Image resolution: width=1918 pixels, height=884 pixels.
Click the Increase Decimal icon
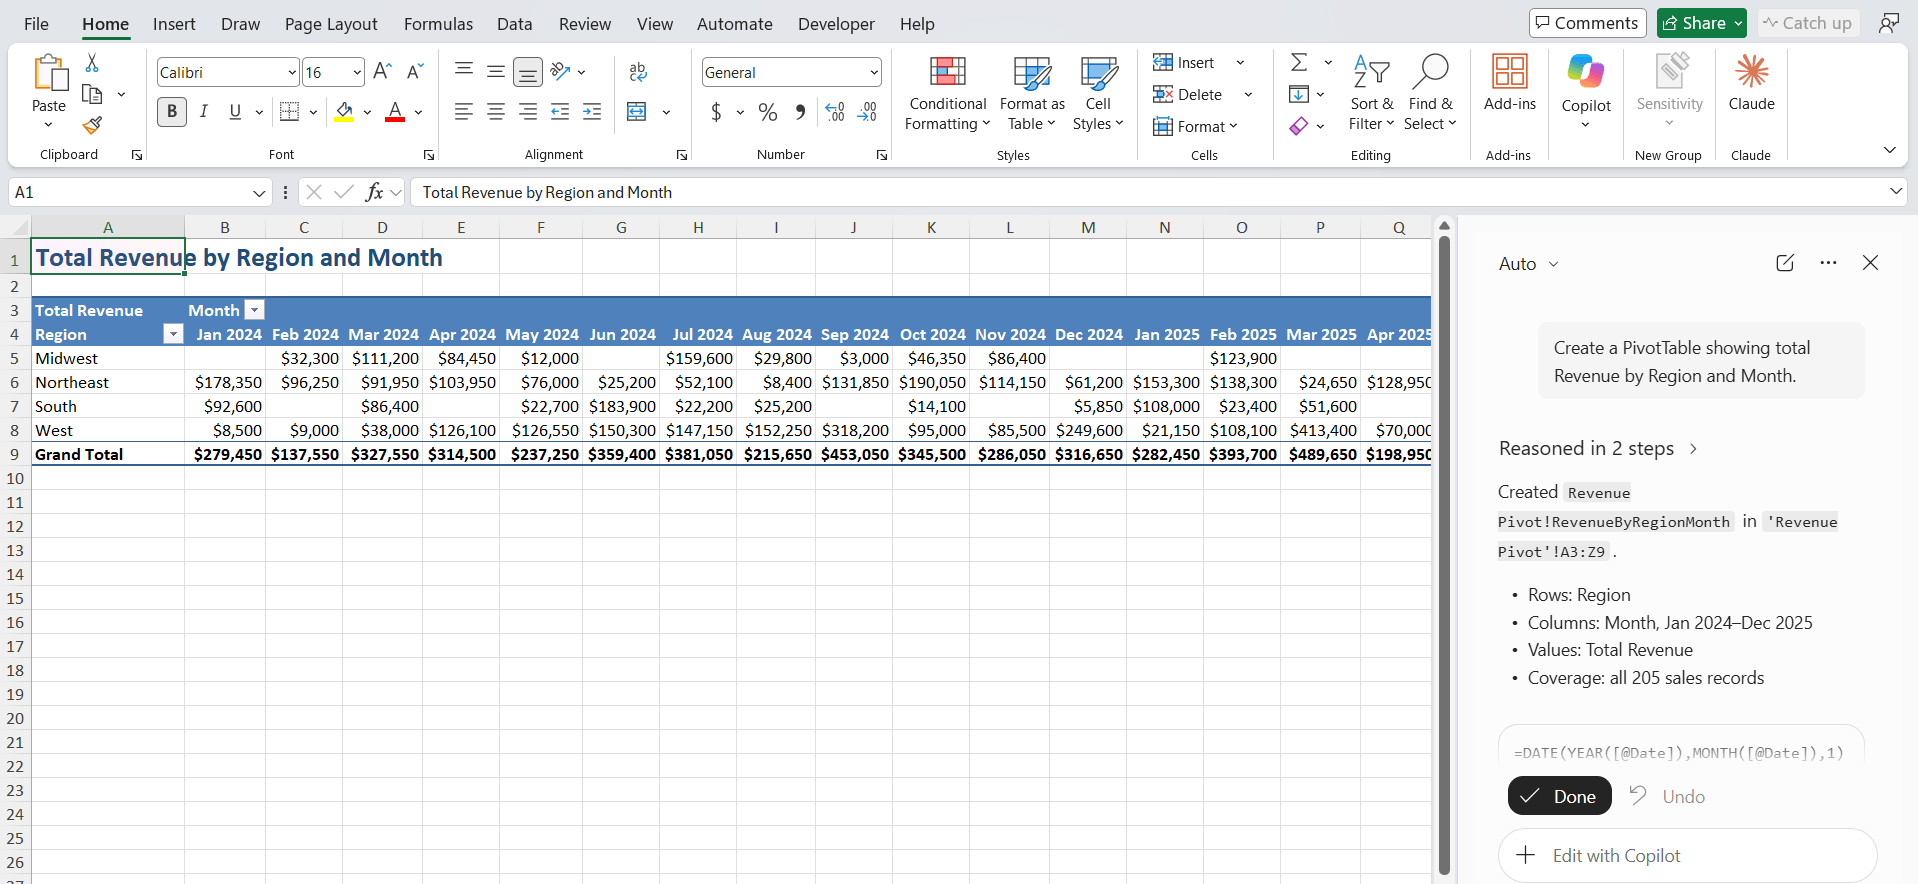coord(836,112)
